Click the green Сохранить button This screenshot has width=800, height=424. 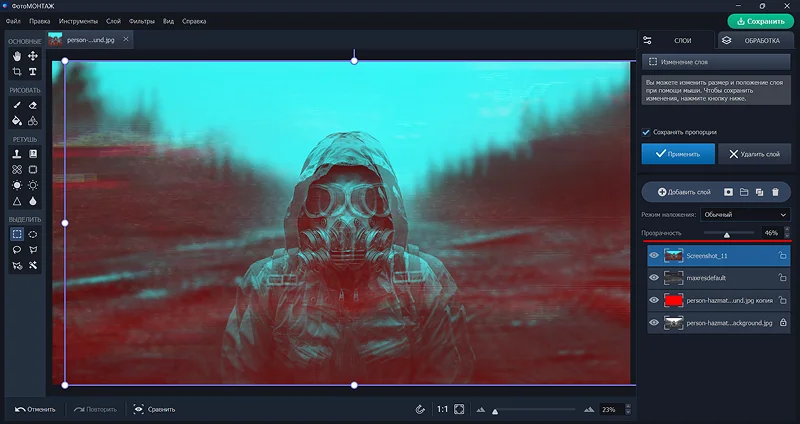[x=761, y=21]
